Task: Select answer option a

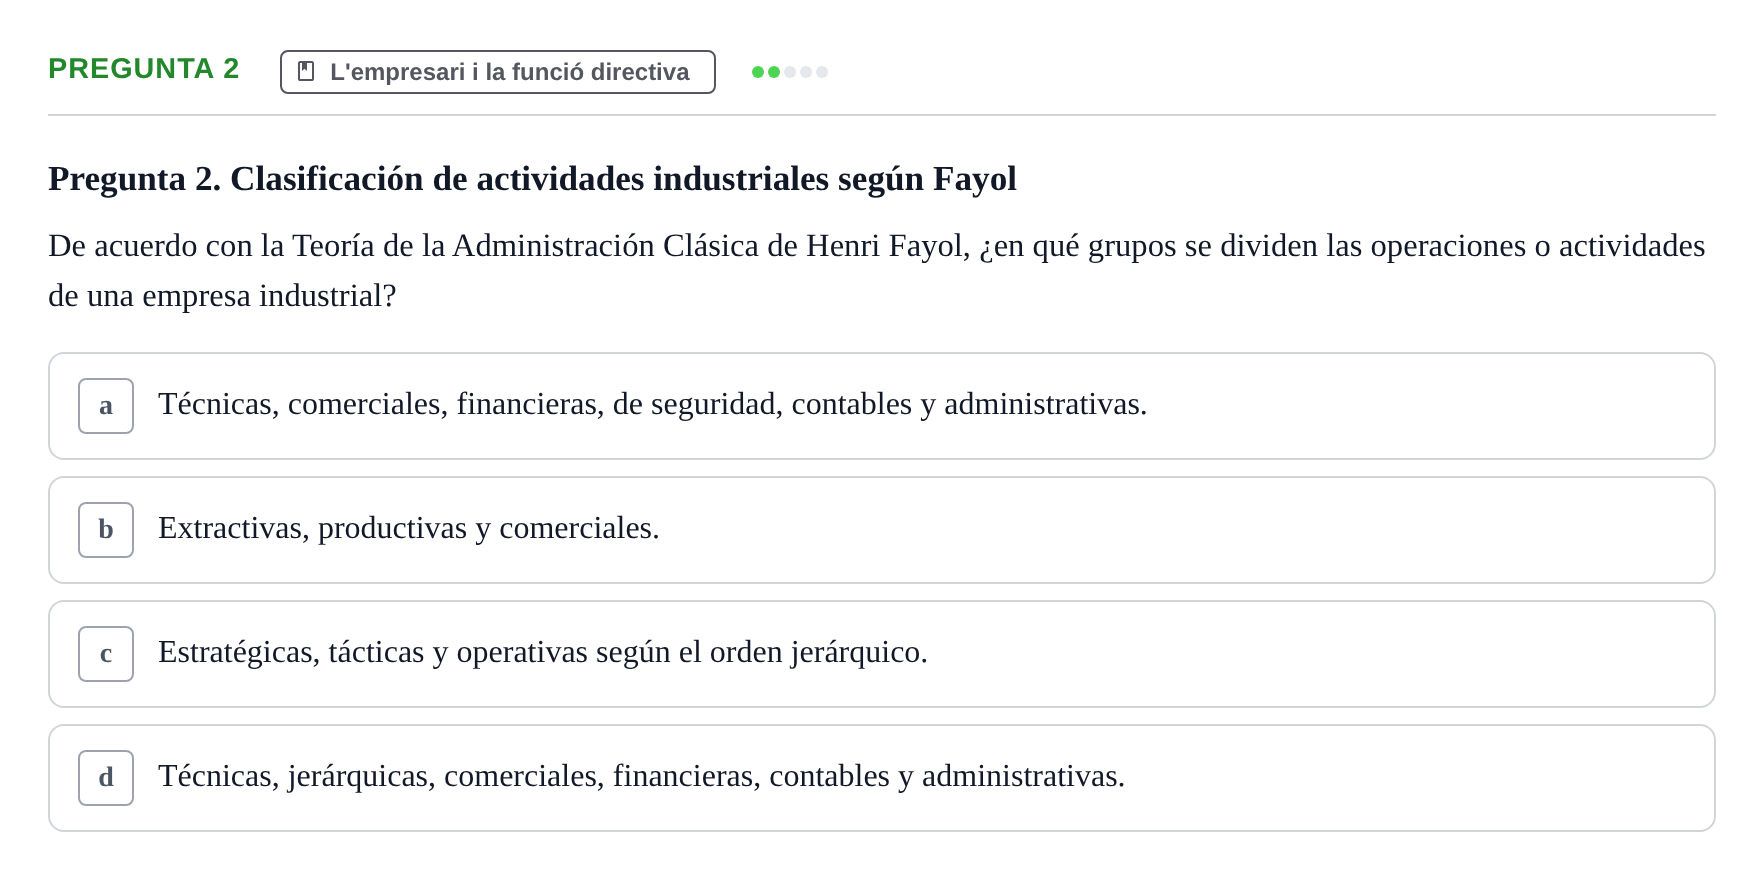Action: click(x=106, y=406)
